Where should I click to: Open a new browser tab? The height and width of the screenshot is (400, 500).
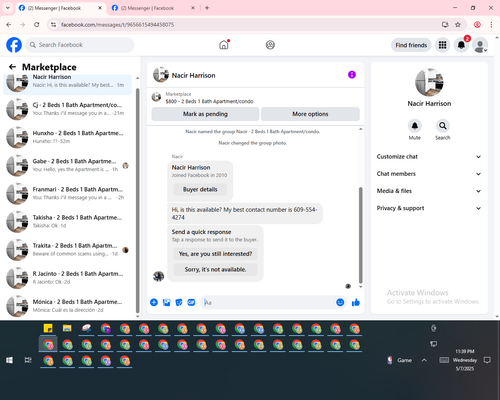tap(207, 8)
